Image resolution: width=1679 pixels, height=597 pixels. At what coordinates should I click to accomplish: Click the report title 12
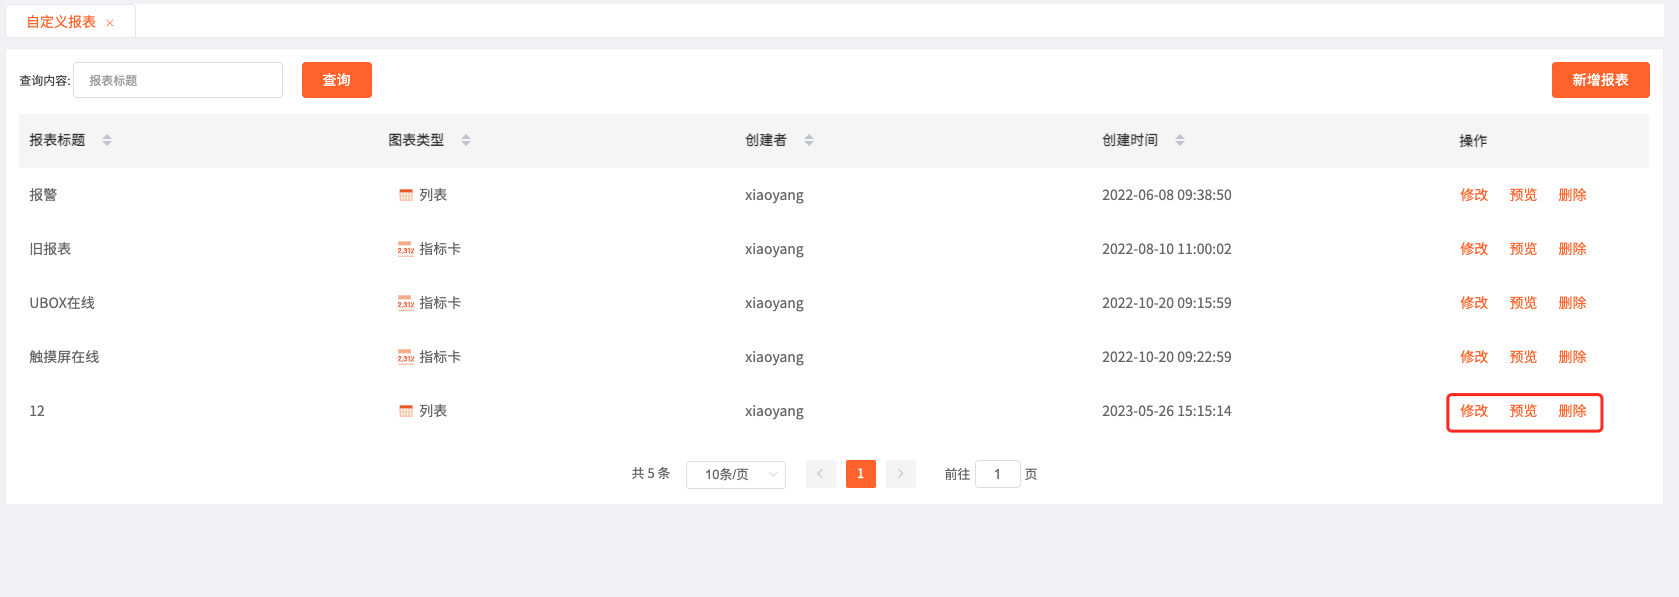37,411
